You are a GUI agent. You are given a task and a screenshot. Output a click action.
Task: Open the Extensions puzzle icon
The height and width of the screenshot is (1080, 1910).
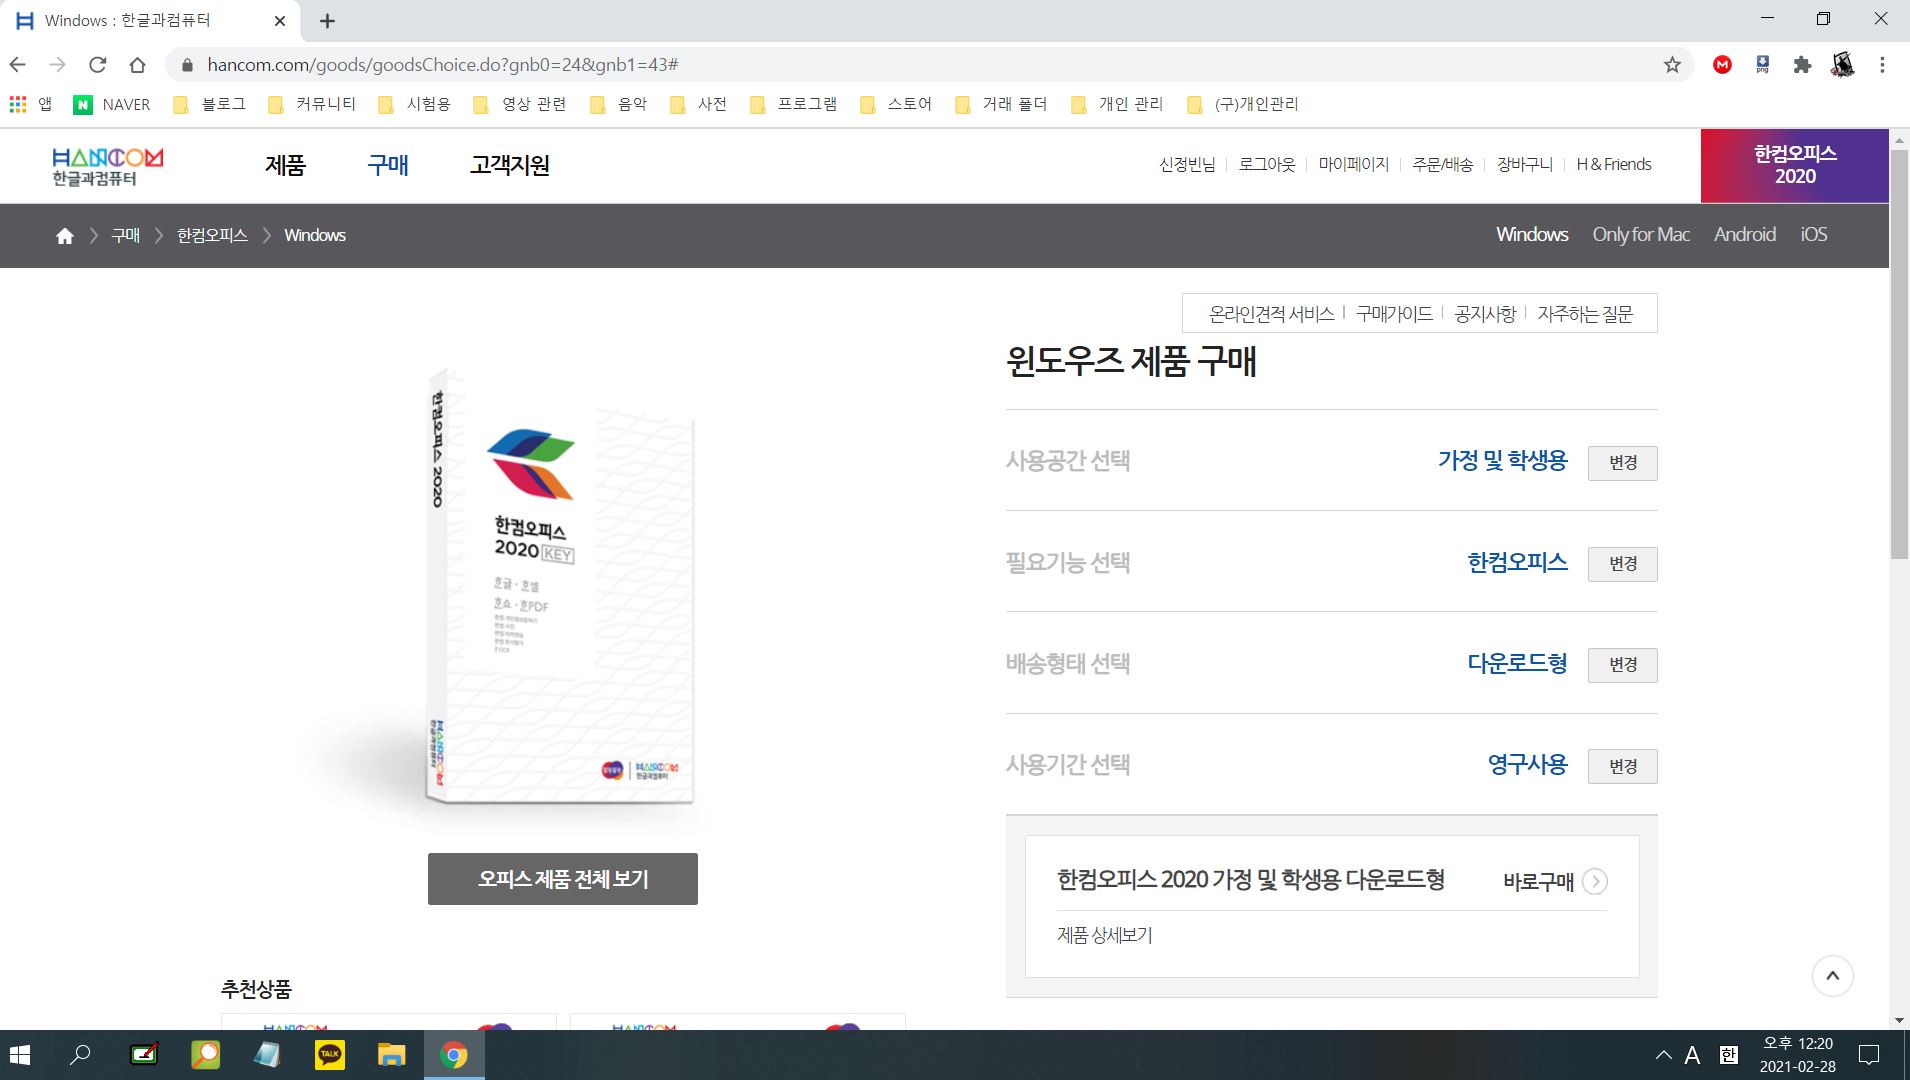point(1802,65)
